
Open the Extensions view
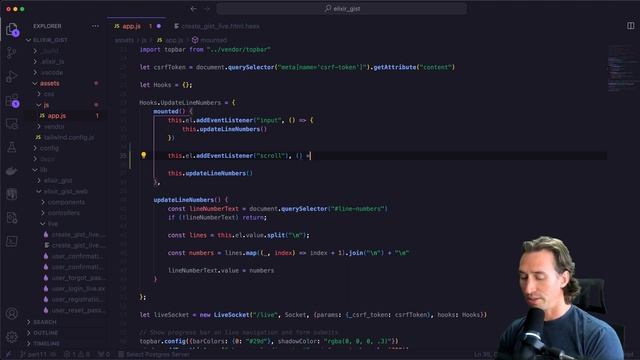12,100
